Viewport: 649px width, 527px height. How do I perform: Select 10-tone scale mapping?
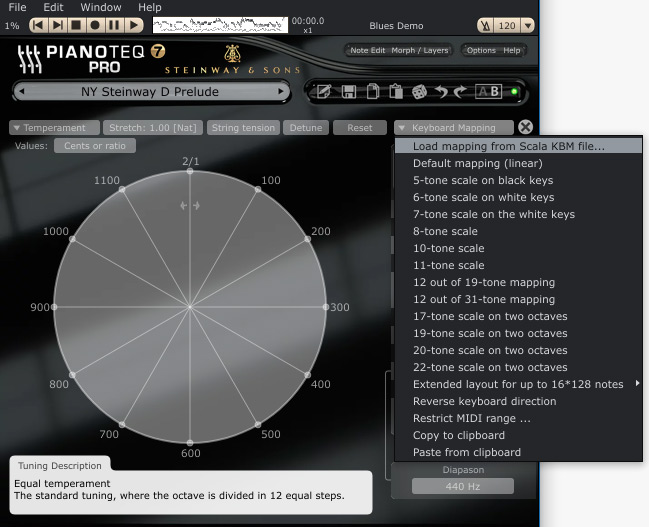519,248
